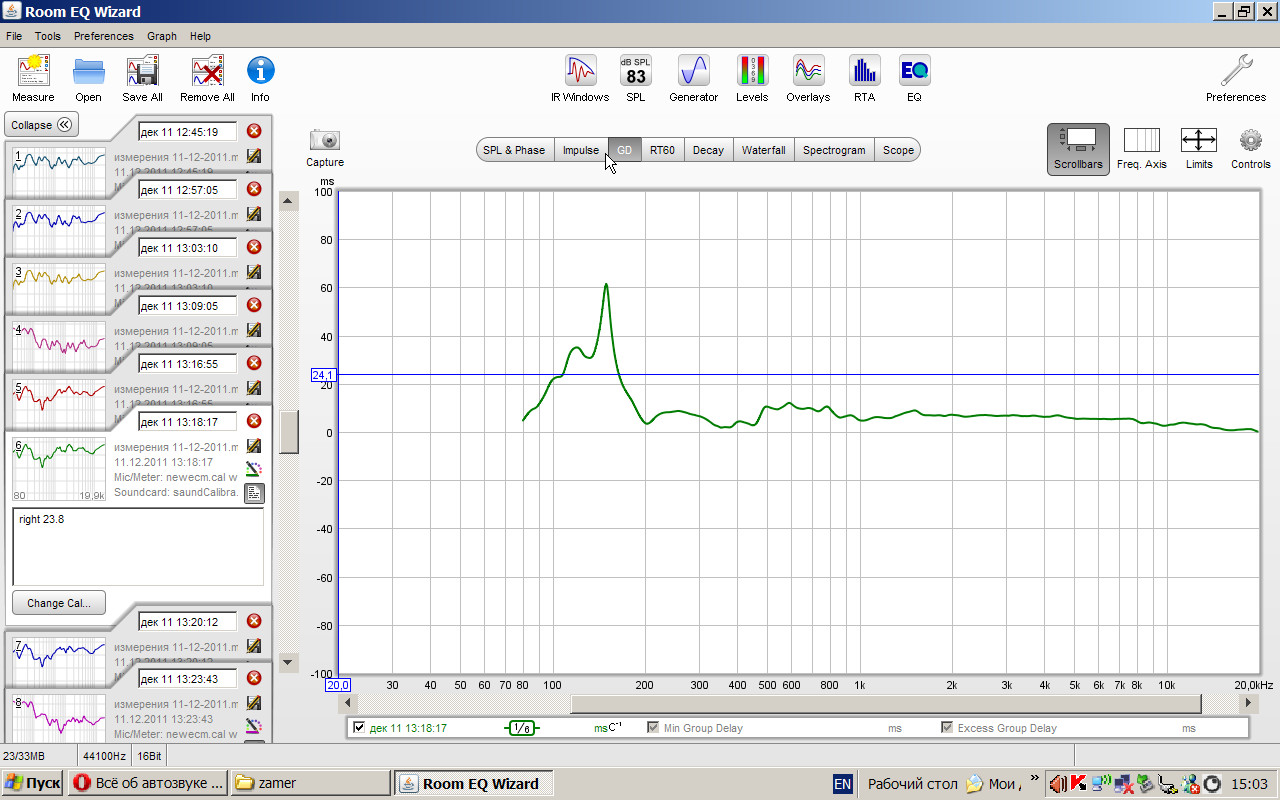Screen dimensions: 1280x800
Task: Open the EQ window
Action: [914, 73]
